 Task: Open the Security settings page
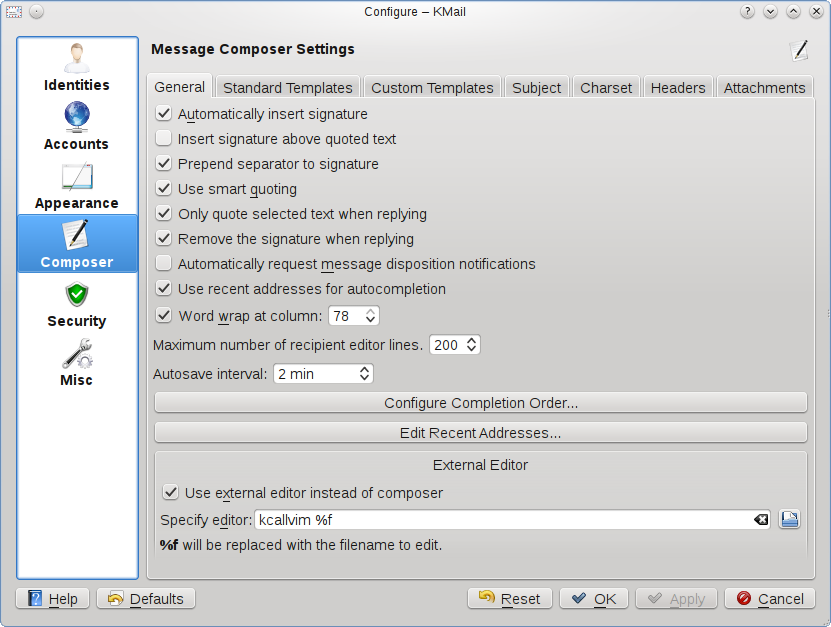pyautogui.click(x=77, y=304)
